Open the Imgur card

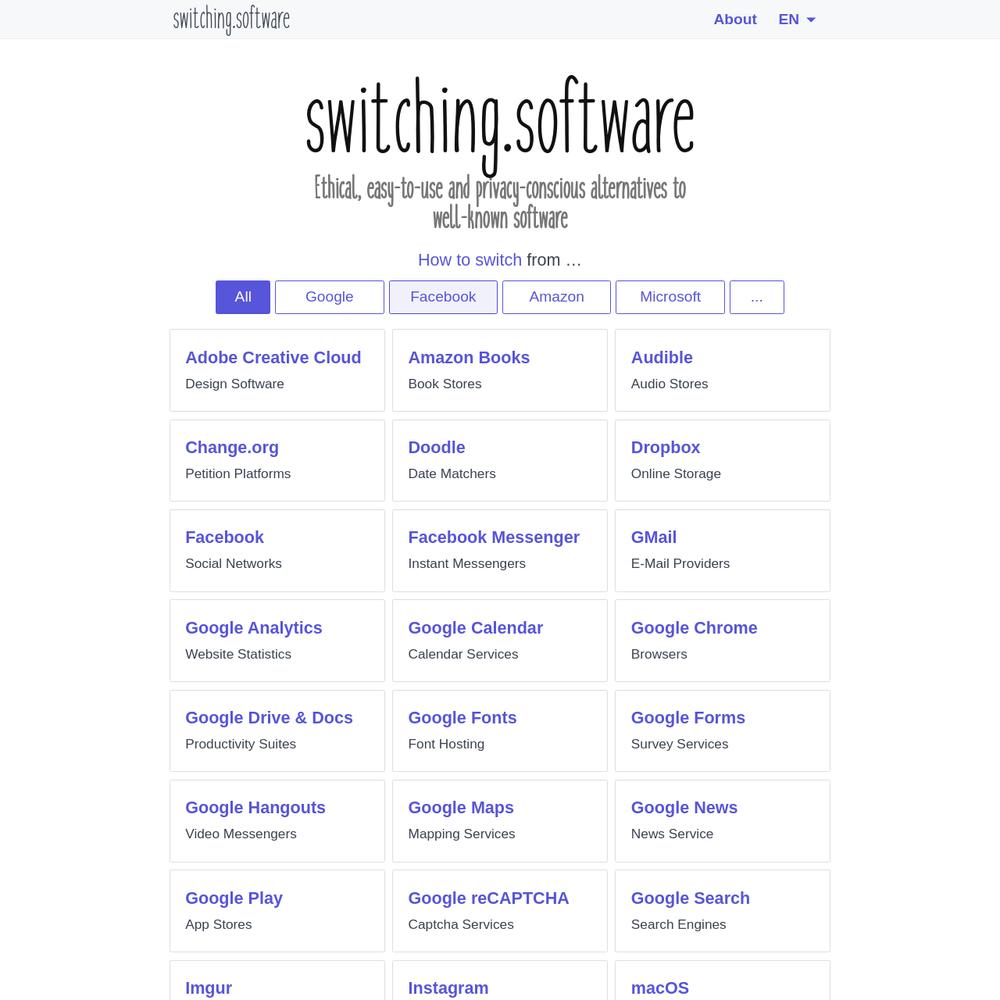277,980
